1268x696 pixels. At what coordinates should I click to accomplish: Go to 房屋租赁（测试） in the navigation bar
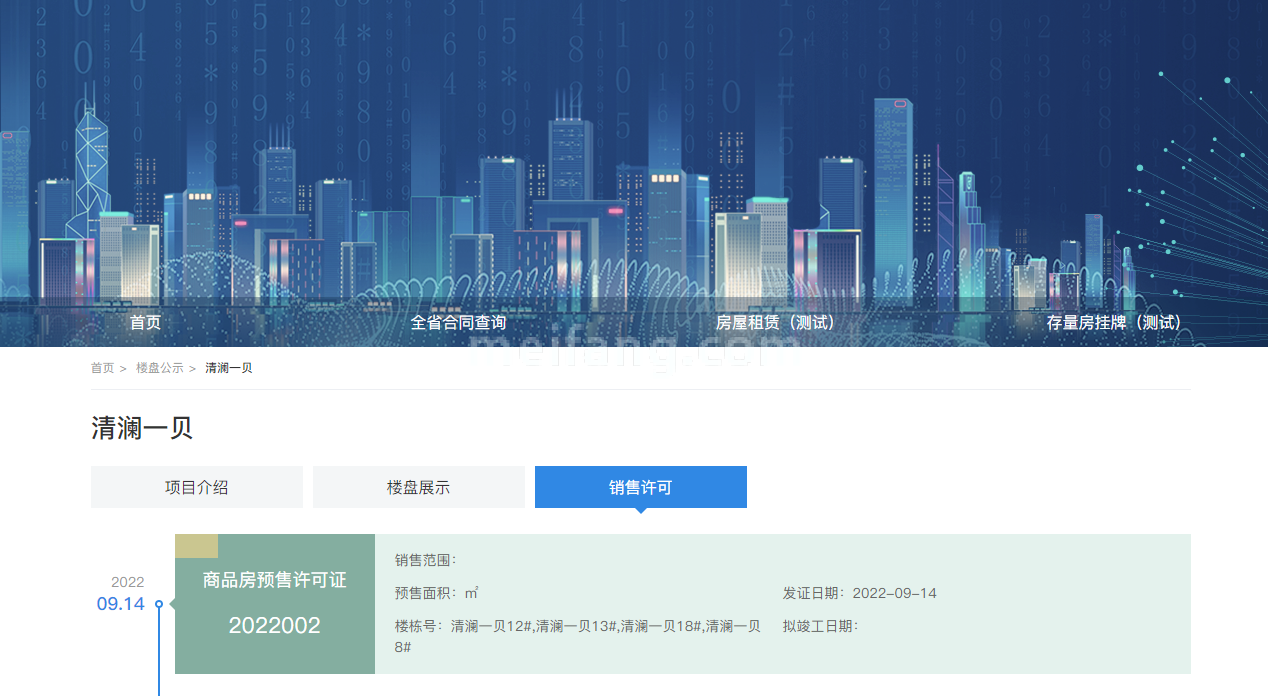click(x=775, y=323)
